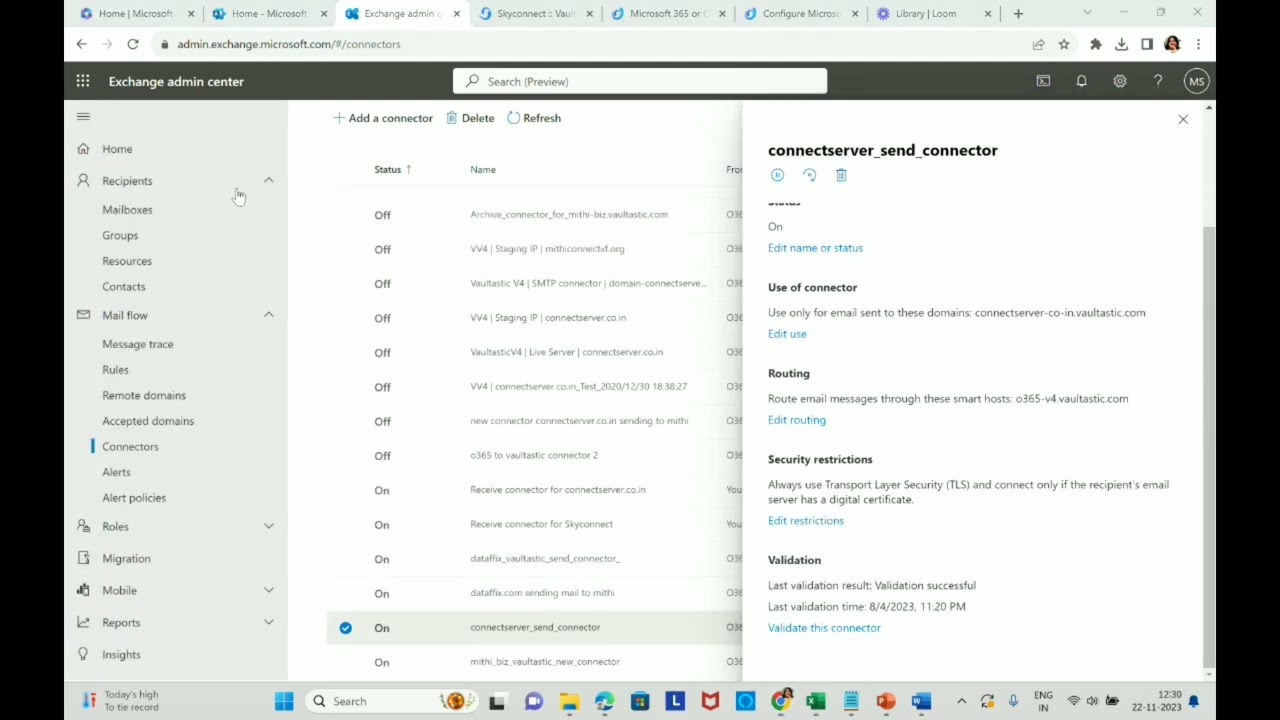This screenshot has height=720, width=1280.
Task: Switch to the Skyconnect browser tab
Action: click(536, 13)
